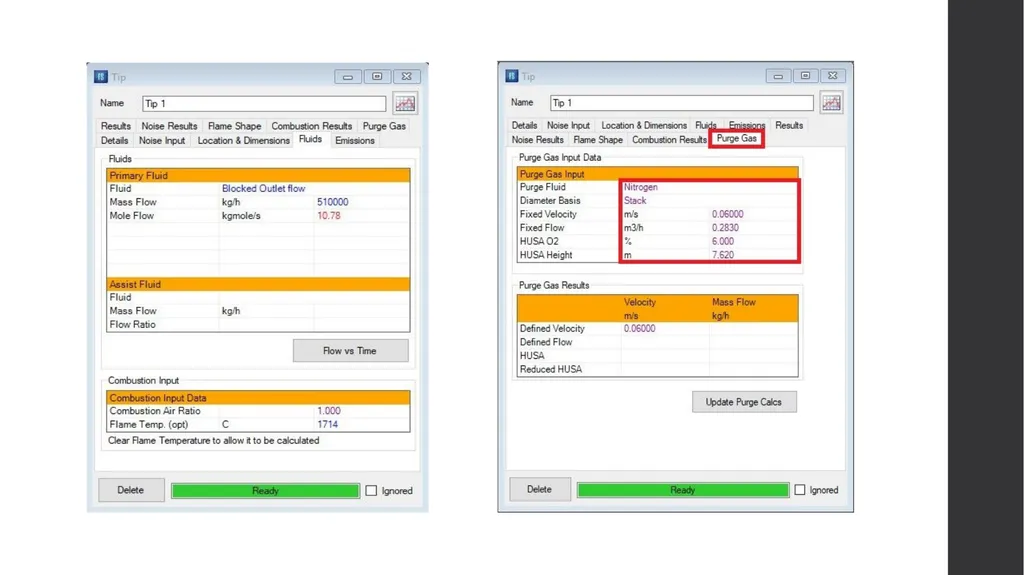Select Fluids tab in right Tip window
This screenshot has height=575, width=1024.
coord(706,125)
